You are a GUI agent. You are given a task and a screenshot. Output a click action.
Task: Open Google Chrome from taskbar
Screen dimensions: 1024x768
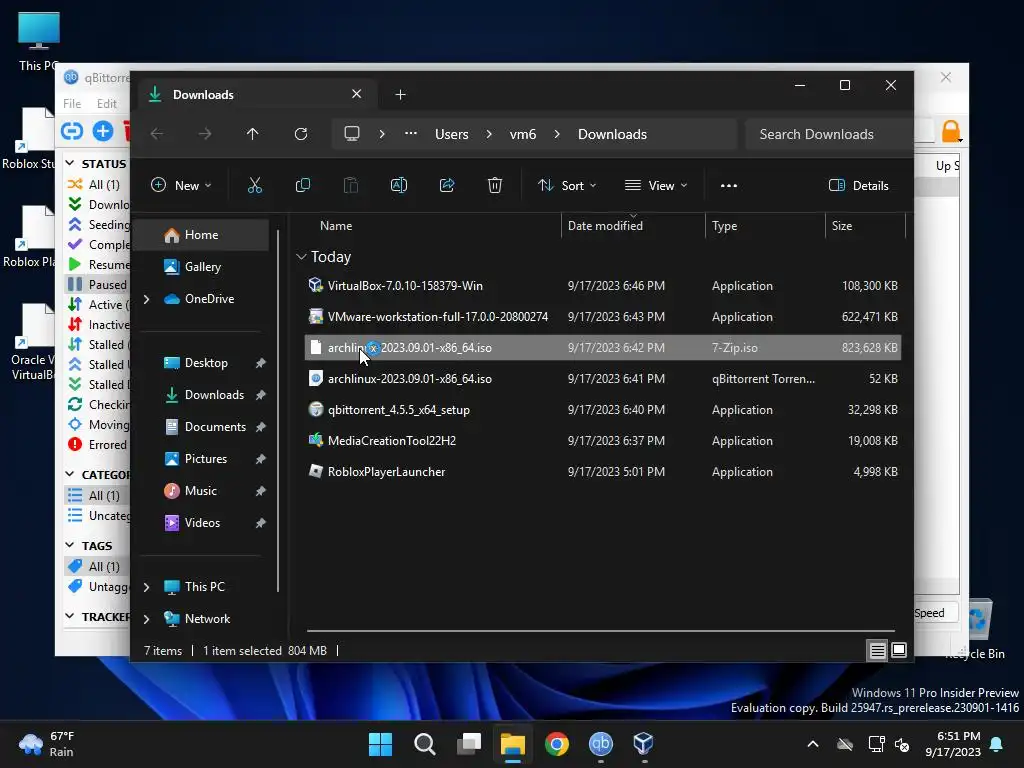click(557, 744)
